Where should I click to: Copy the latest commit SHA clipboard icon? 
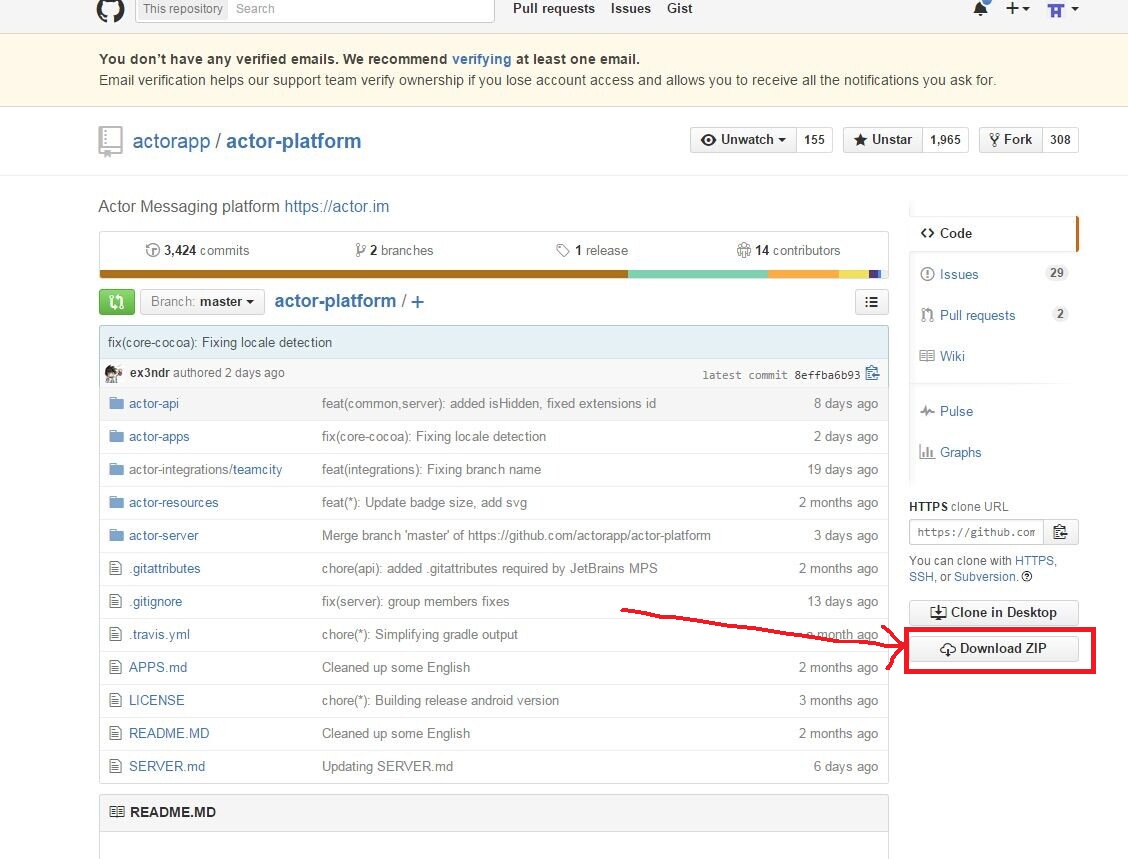coord(873,373)
